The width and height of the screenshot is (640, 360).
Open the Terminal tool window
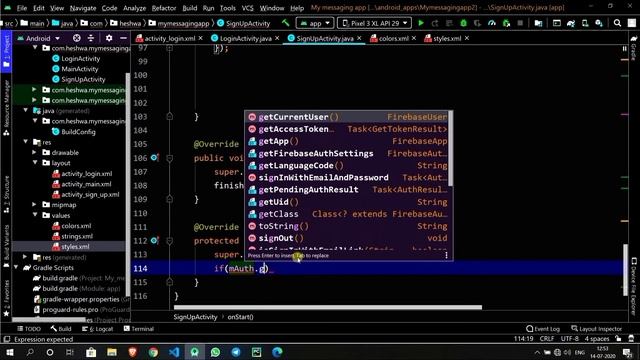138,329
